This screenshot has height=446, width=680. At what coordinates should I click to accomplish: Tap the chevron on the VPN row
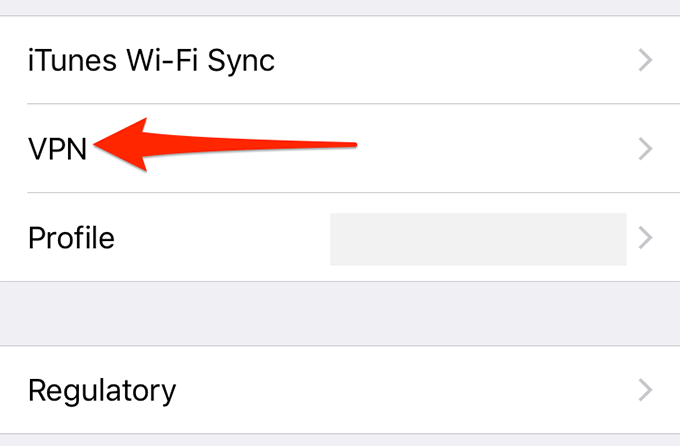pyautogui.click(x=645, y=149)
